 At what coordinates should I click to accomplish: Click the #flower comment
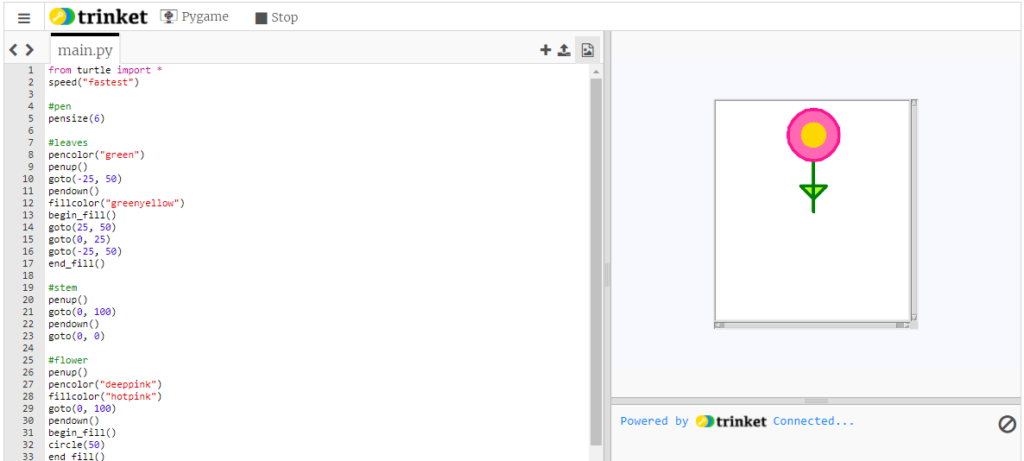pyautogui.click(x=68, y=360)
